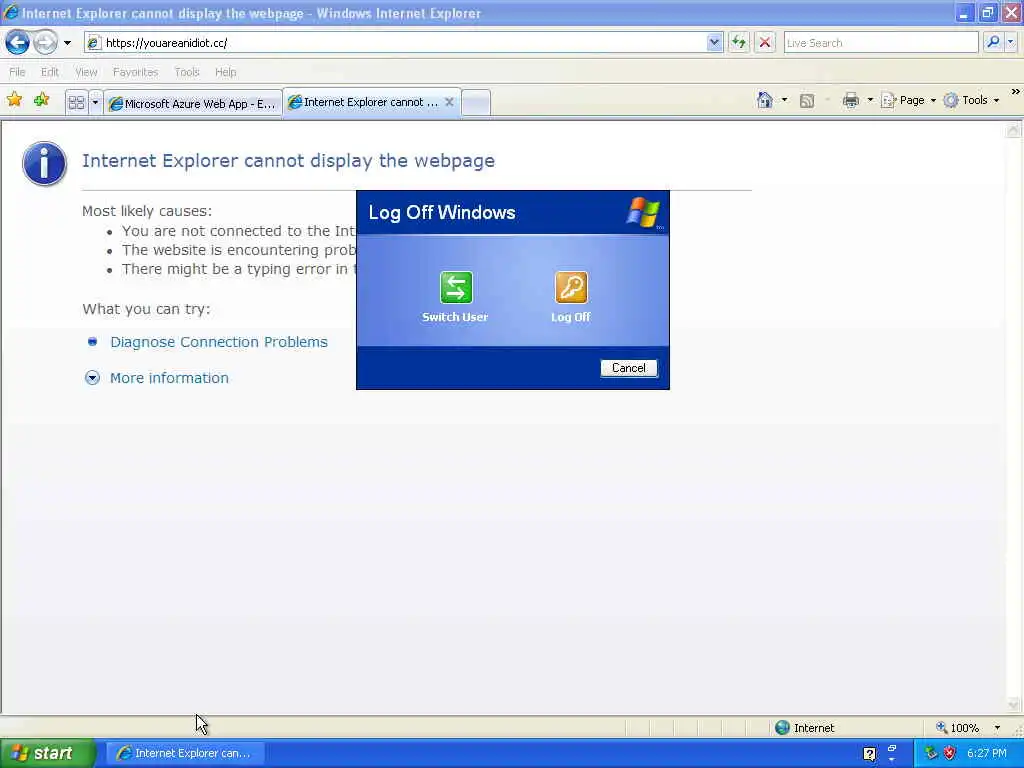
Task: Open the Home dropdown arrow
Action: pyautogui.click(x=784, y=100)
